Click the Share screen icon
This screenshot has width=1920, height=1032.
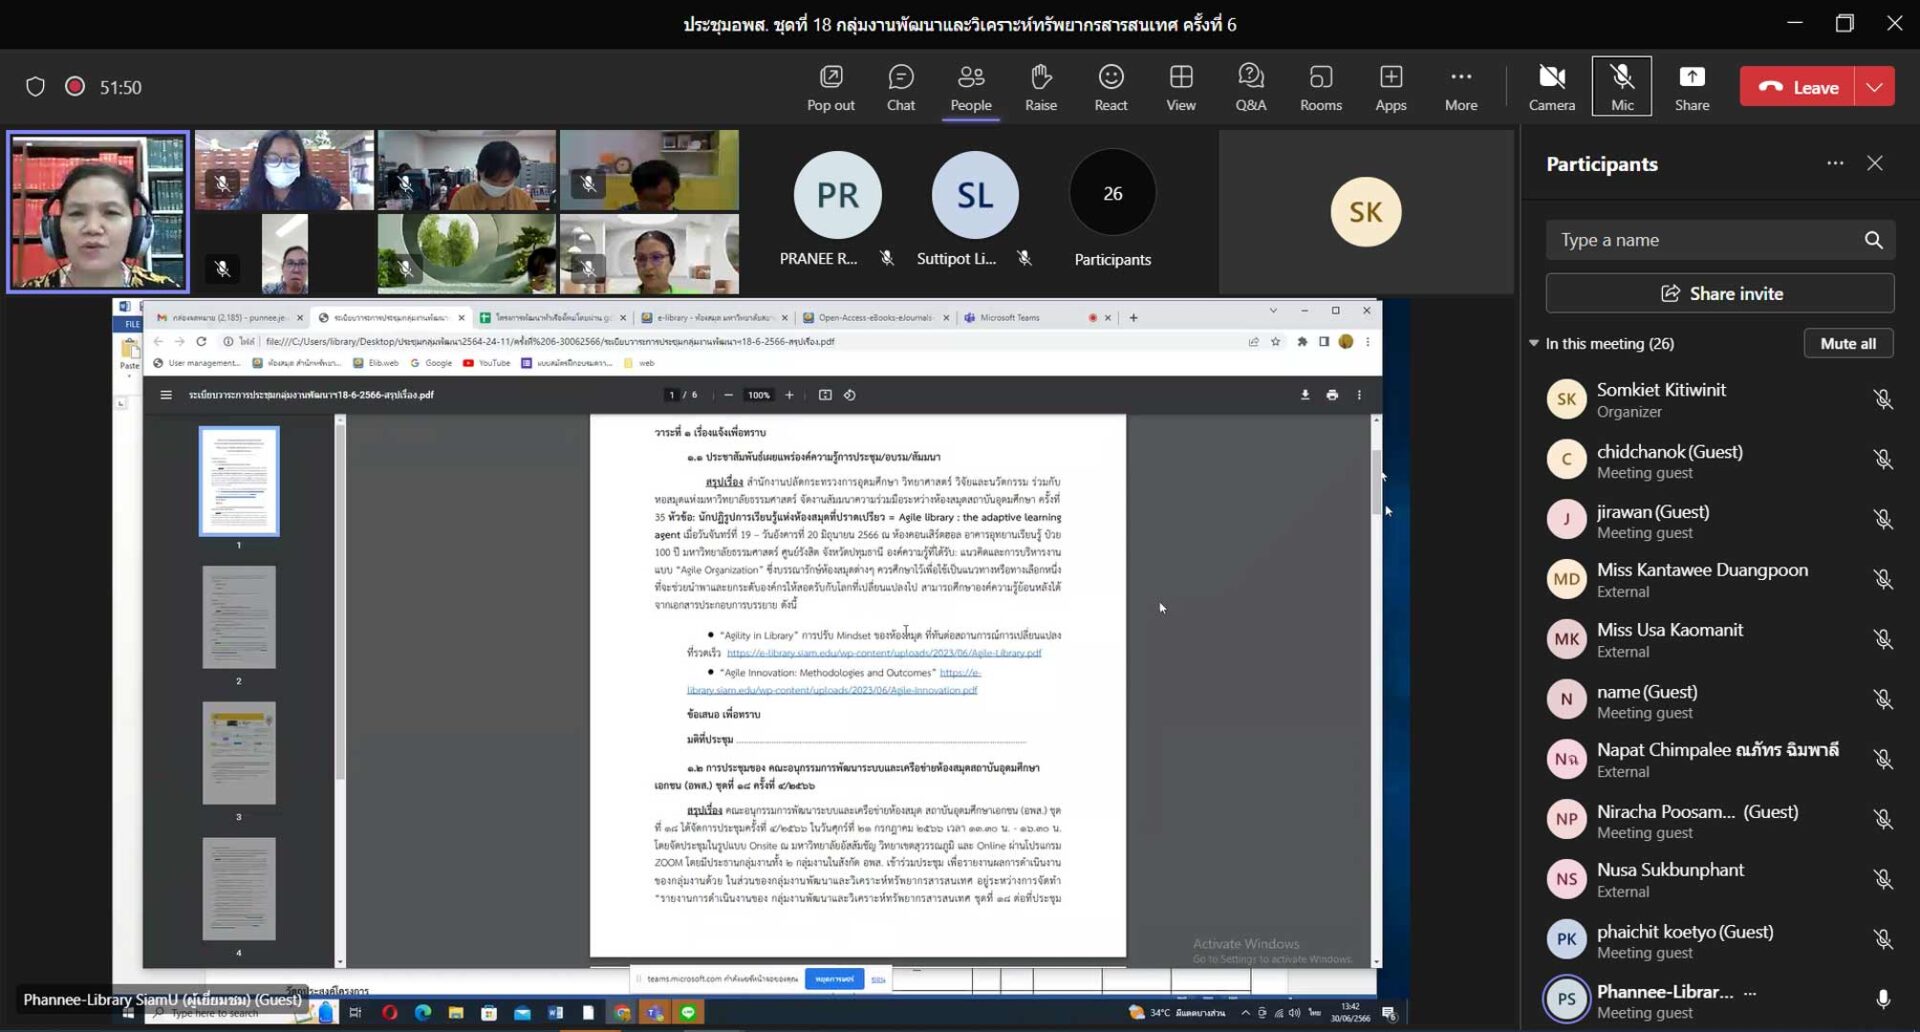[1691, 87]
